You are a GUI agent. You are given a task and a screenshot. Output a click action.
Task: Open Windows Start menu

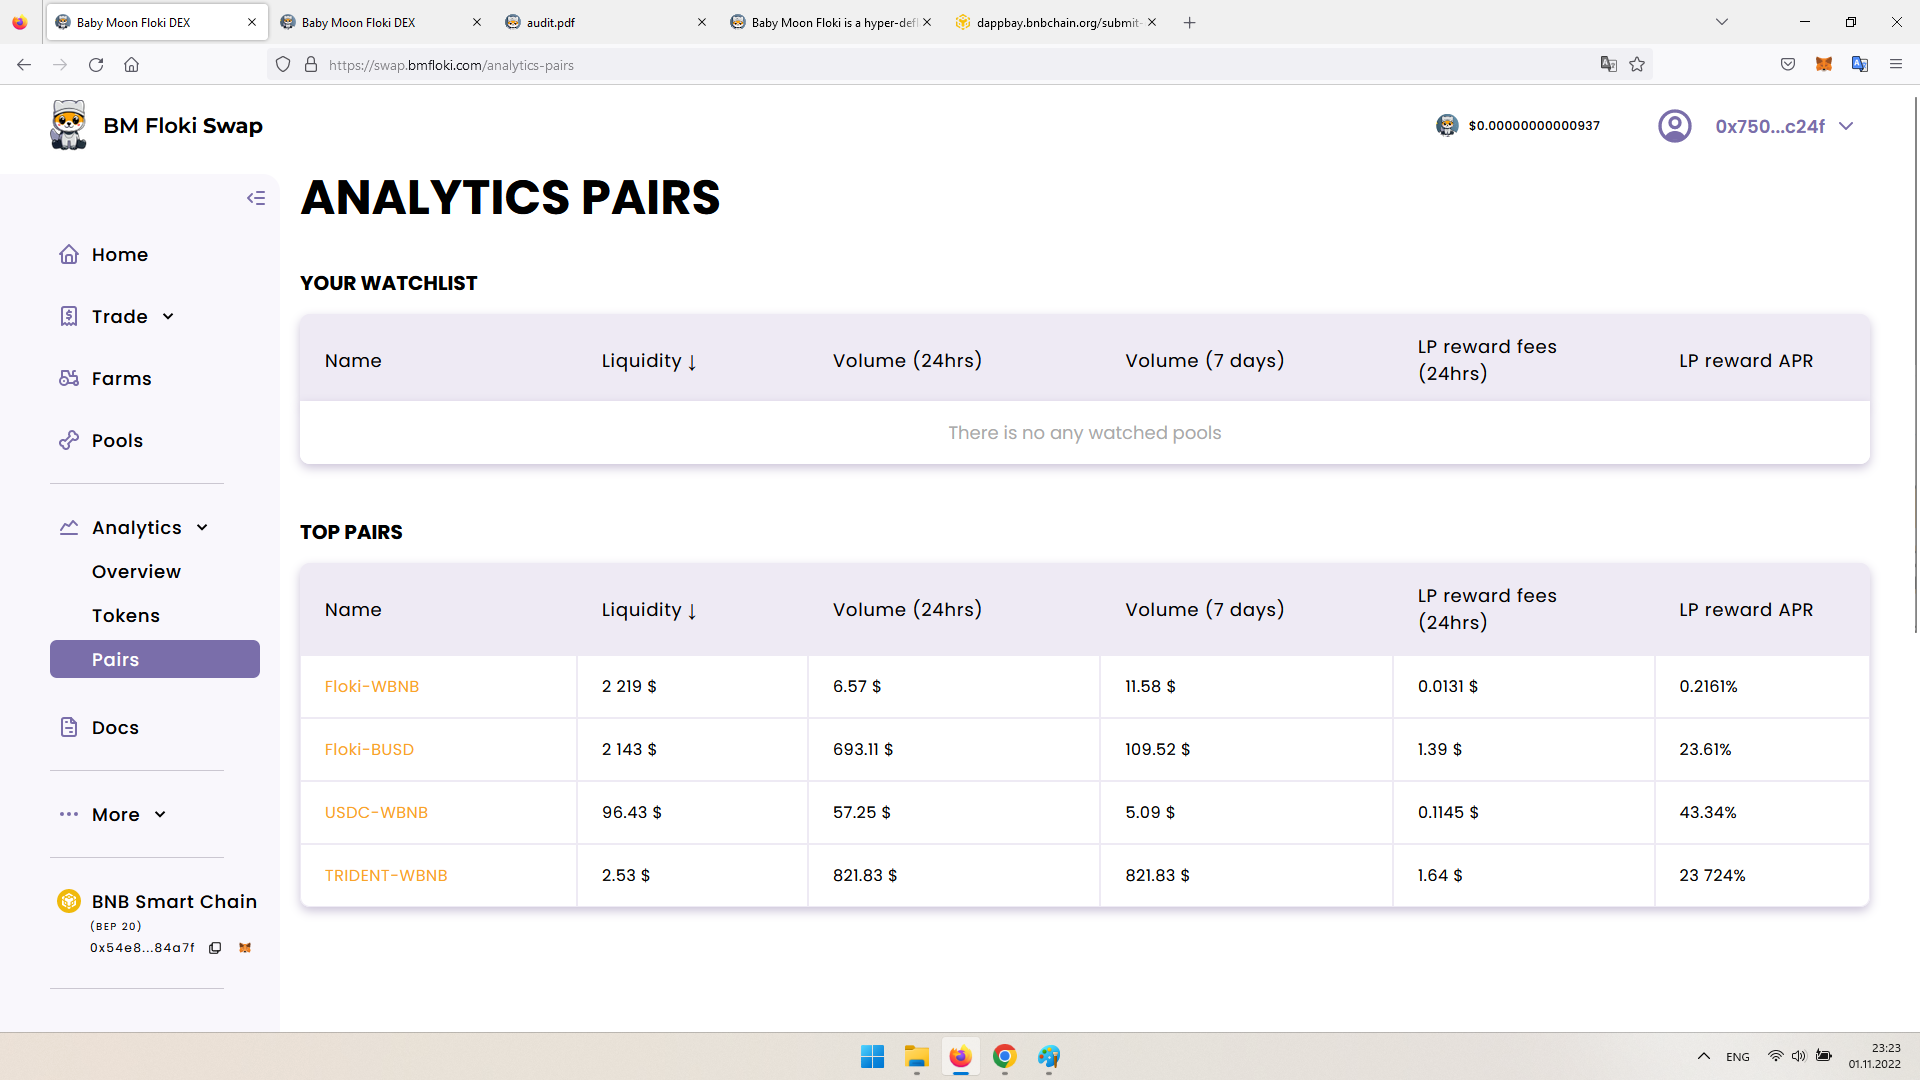(x=872, y=1056)
